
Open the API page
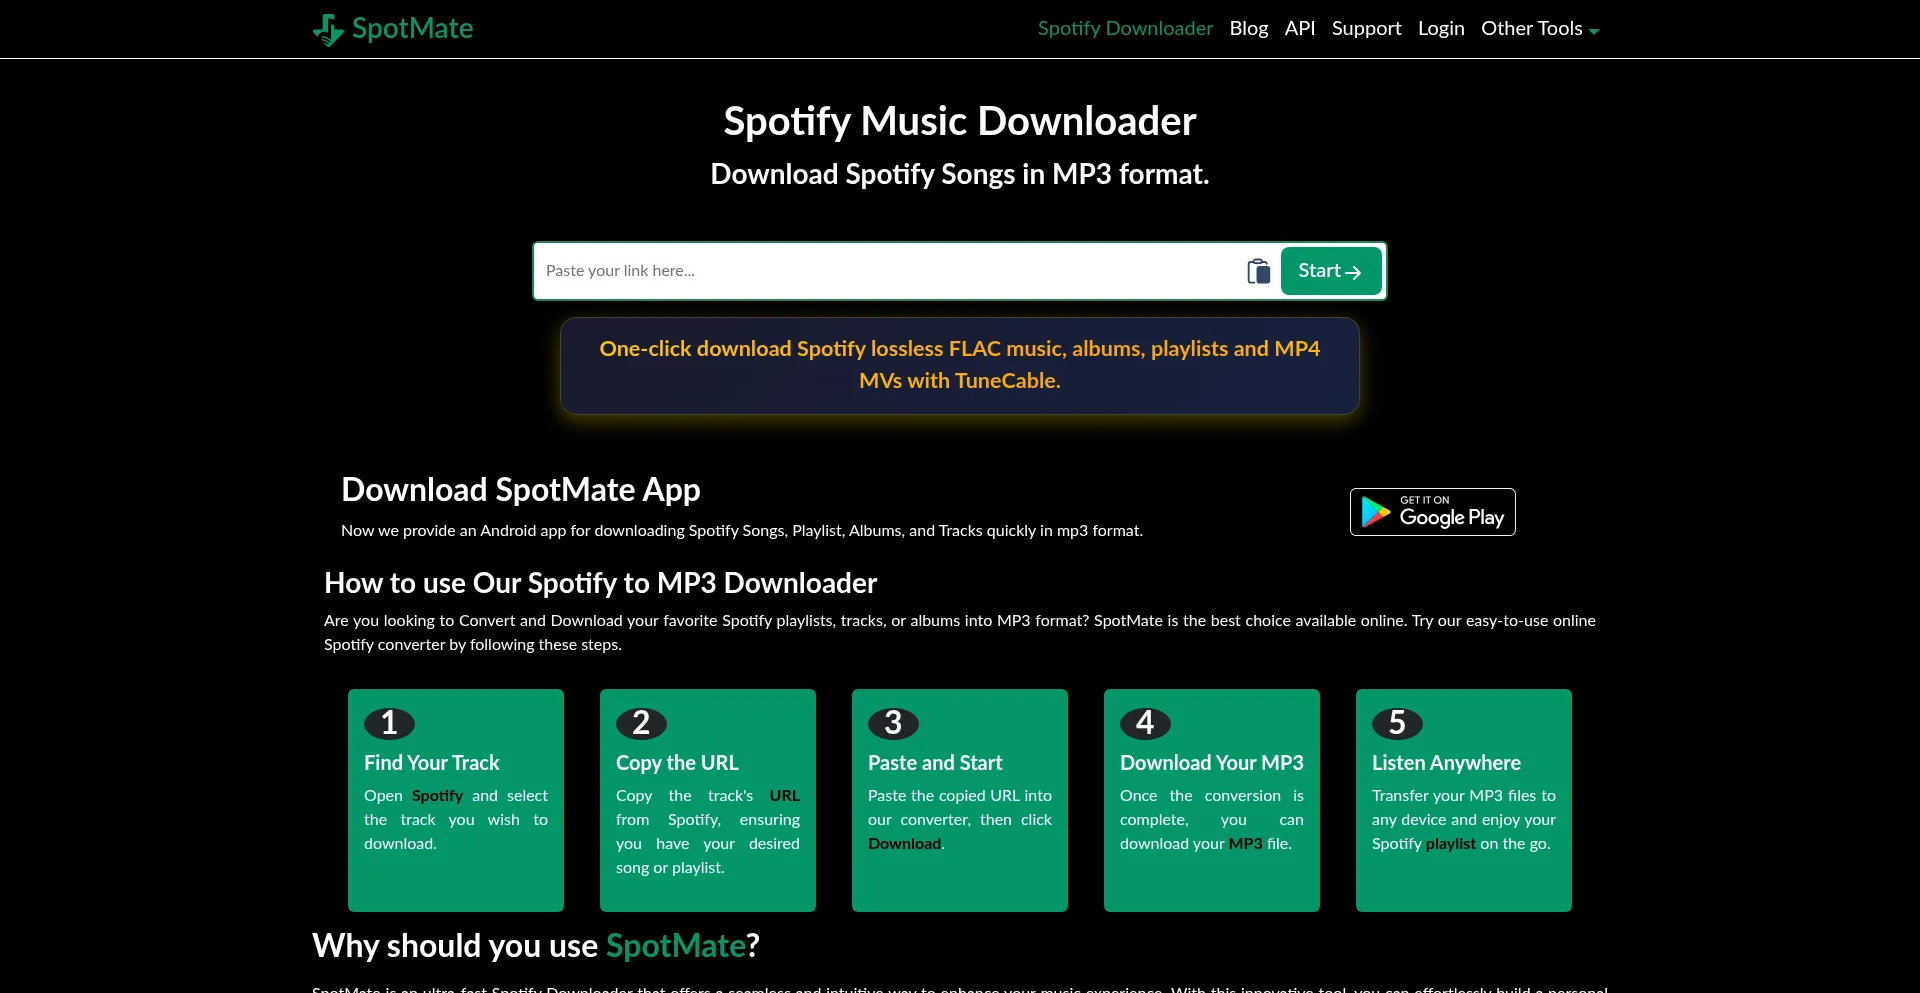[1300, 28]
